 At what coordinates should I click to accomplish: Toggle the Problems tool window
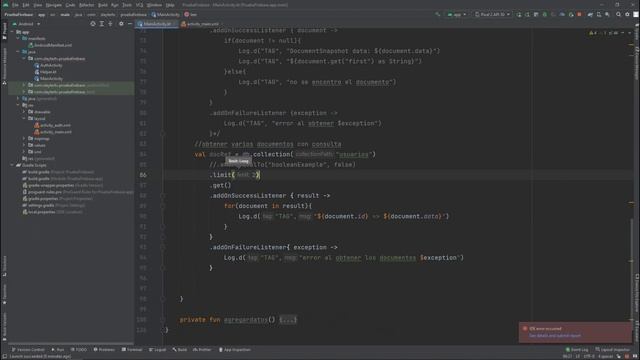coord(104,350)
